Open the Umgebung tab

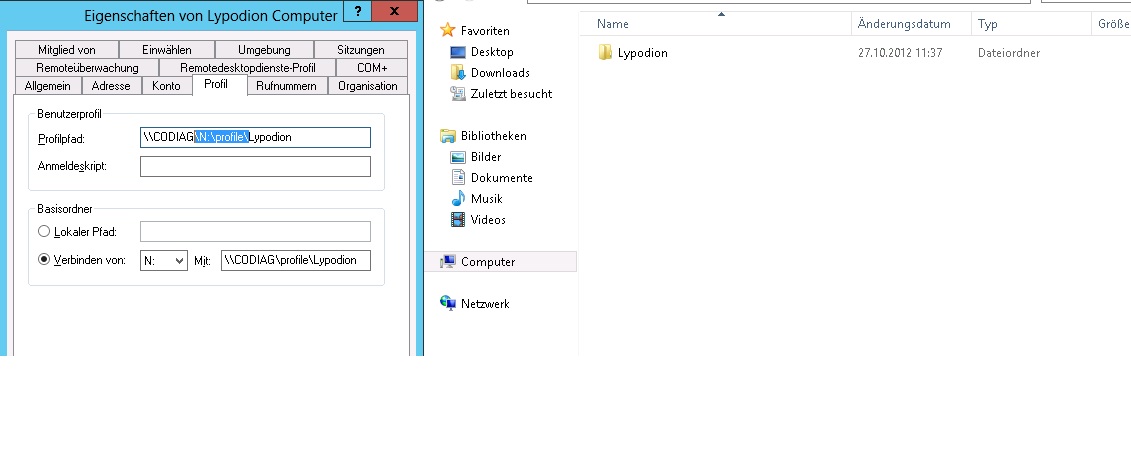[264, 50]
